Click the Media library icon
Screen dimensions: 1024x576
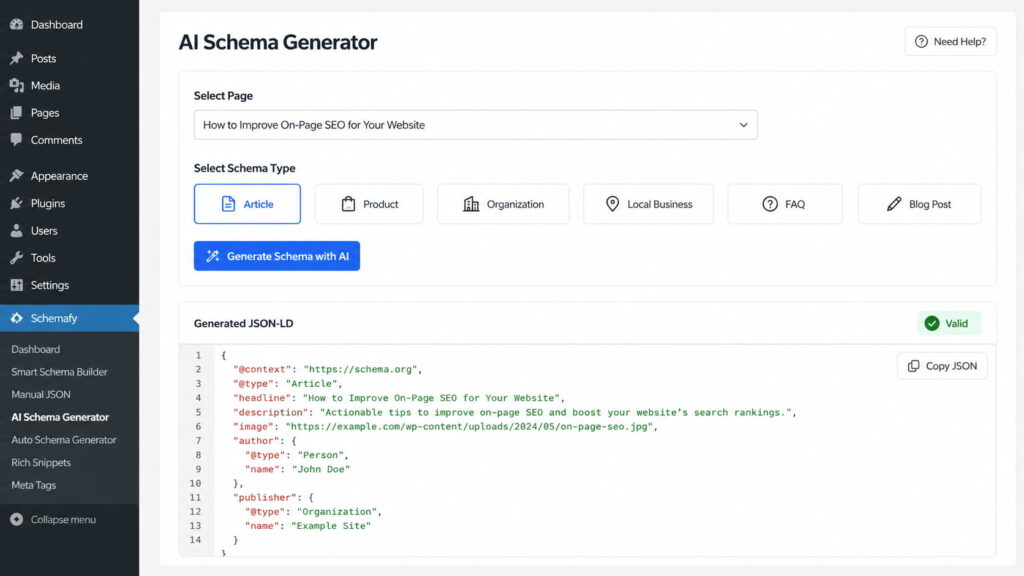16,86
